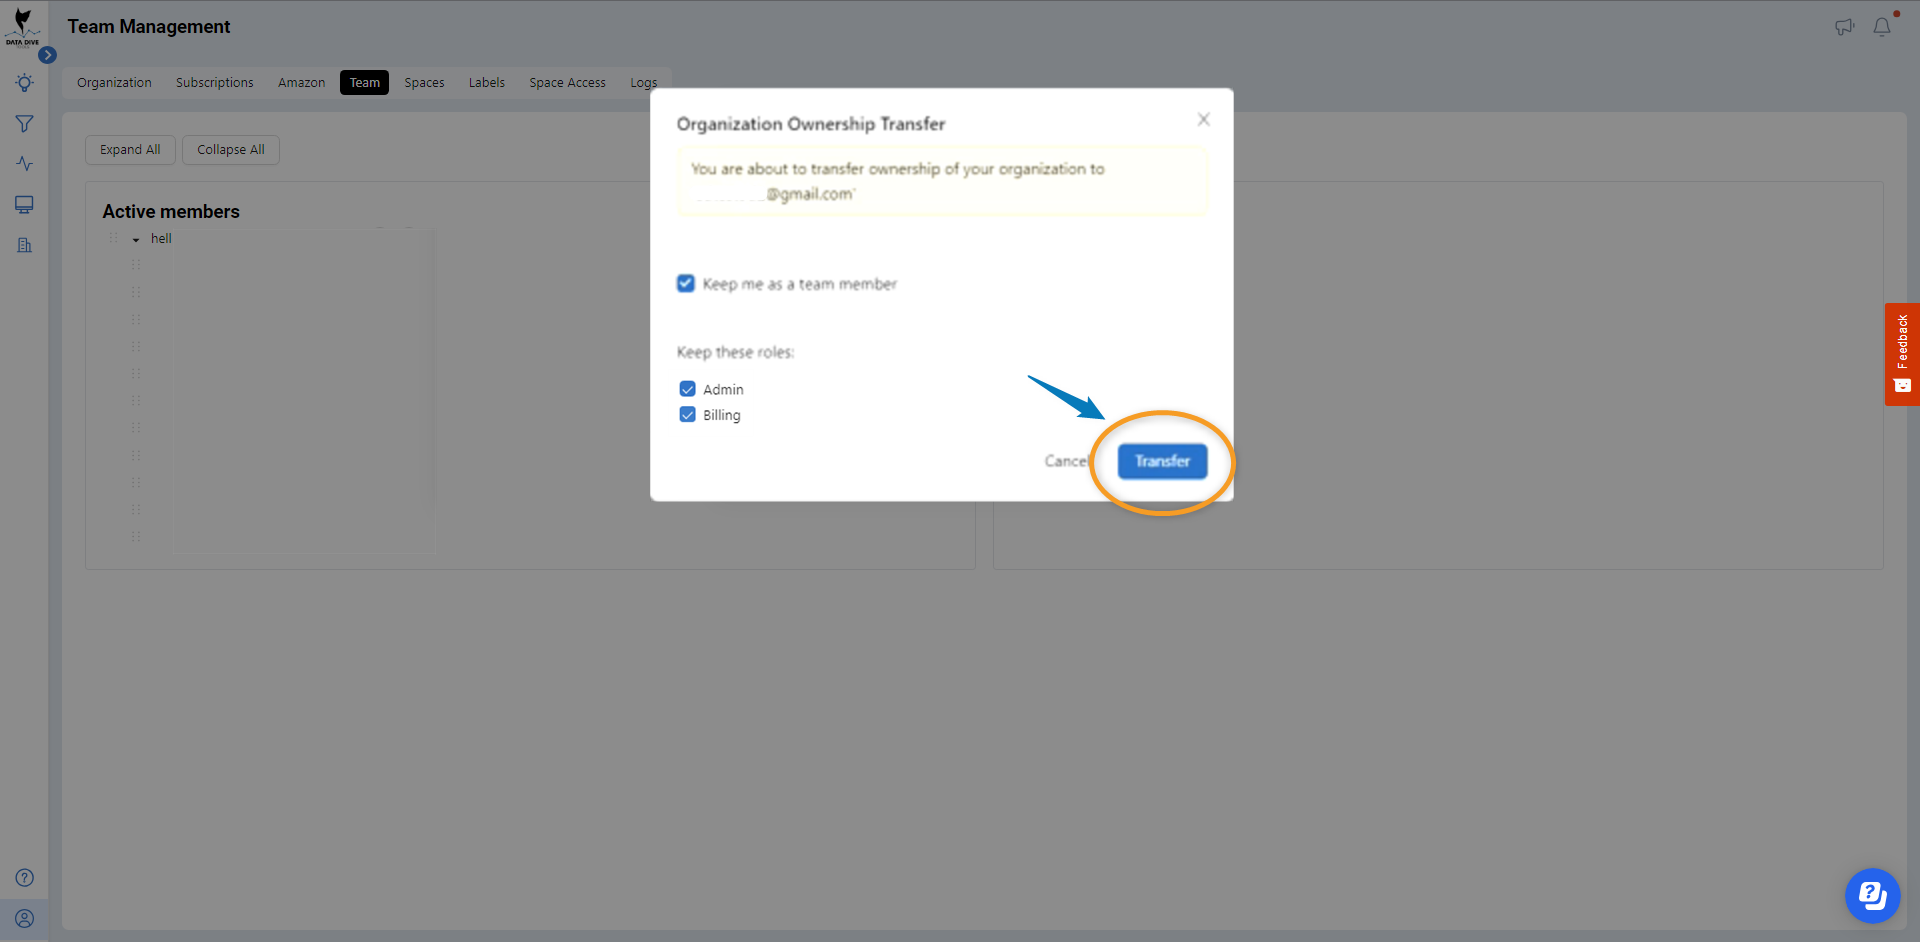Image resolution: width=1920 pixels, height=942 pixels.
Task: Click the Team Management page title
Action: [x=149, y=27]
